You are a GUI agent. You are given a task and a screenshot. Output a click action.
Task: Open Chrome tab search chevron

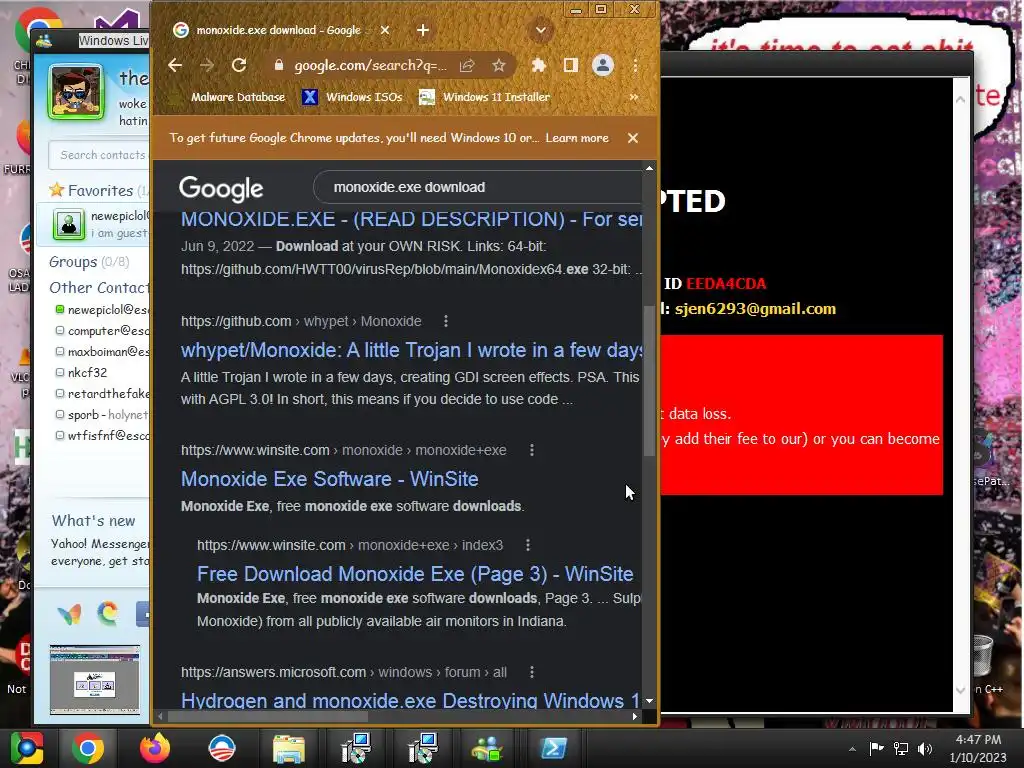tap(541, 30)
